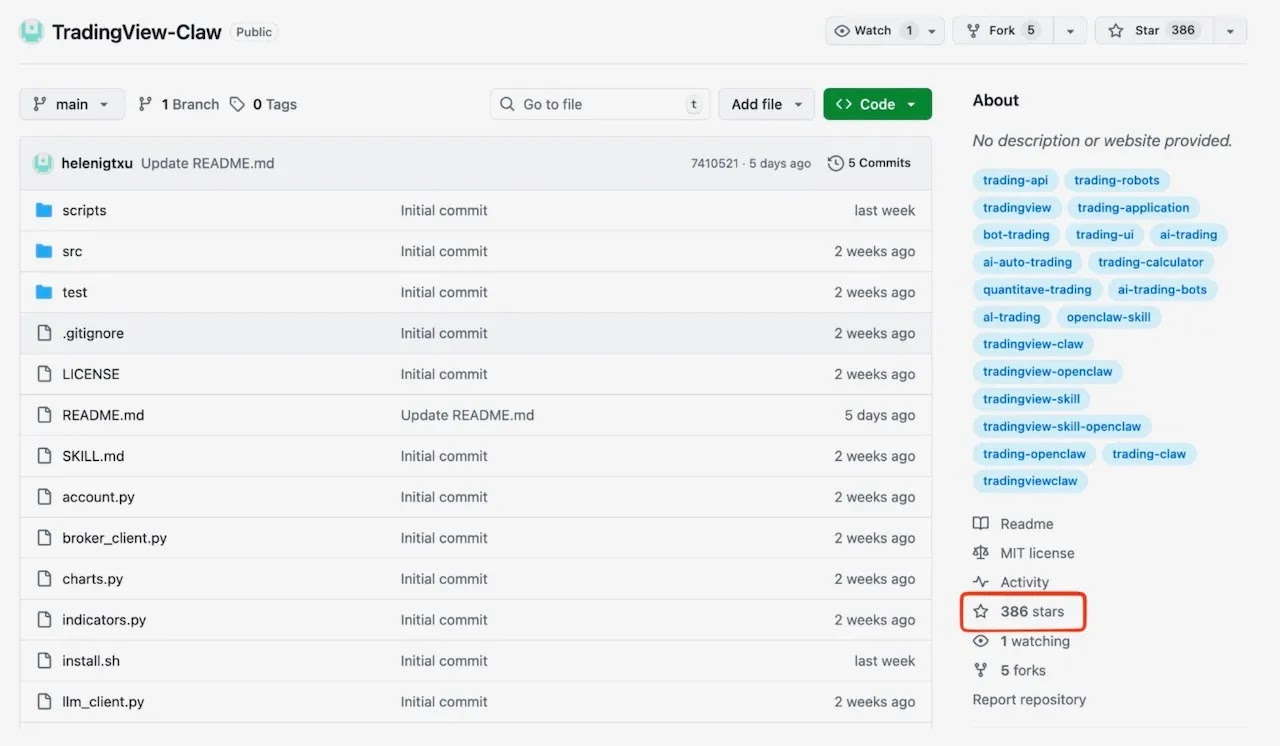Click the quantitave-trading topic tag

point(1037,290)
